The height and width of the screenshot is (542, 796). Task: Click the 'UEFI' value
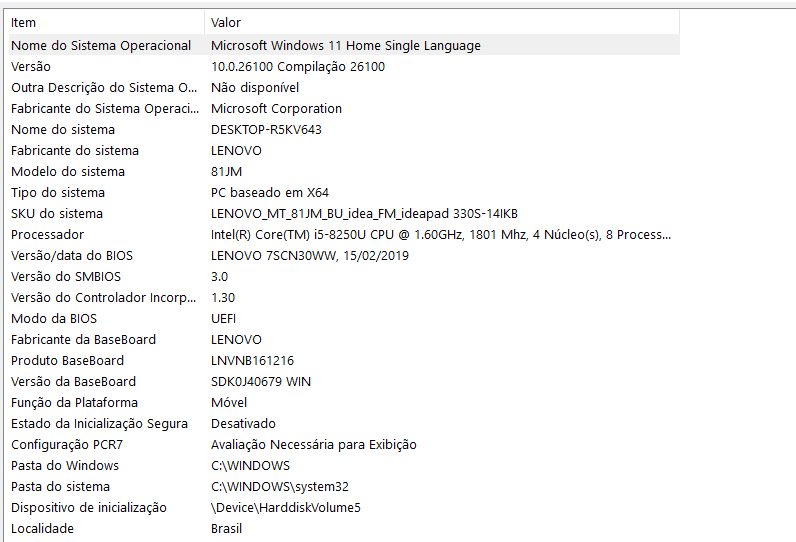click(223, 319)
